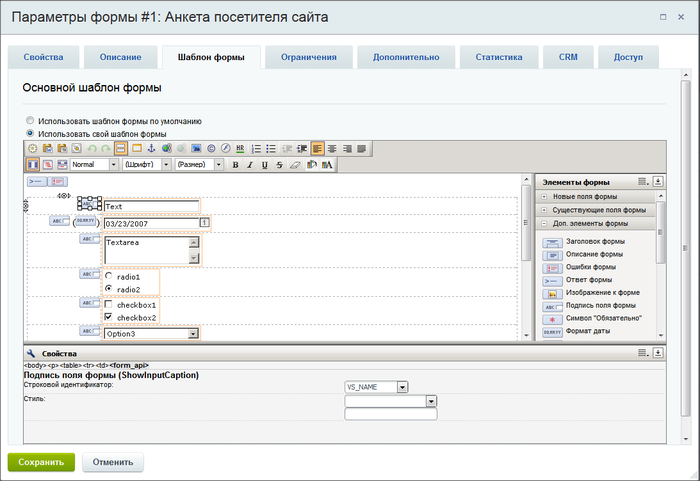Viewport: 700px width, 481px height.
Task: Click the Undo arrow in the toolbar
Action: [x=92, y=149]
